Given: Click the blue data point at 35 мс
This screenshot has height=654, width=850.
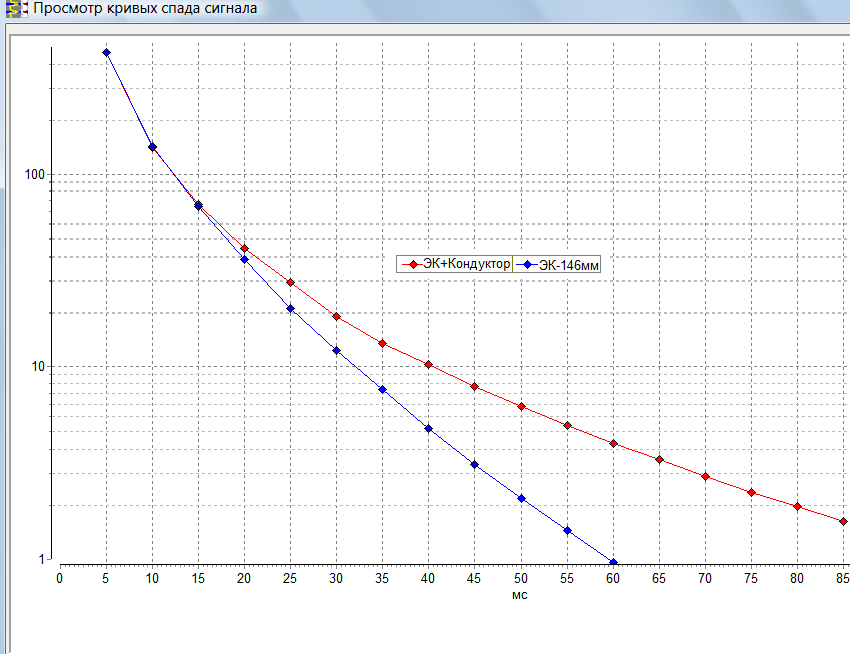Looking at the screenshot, I should coord(383,390).
